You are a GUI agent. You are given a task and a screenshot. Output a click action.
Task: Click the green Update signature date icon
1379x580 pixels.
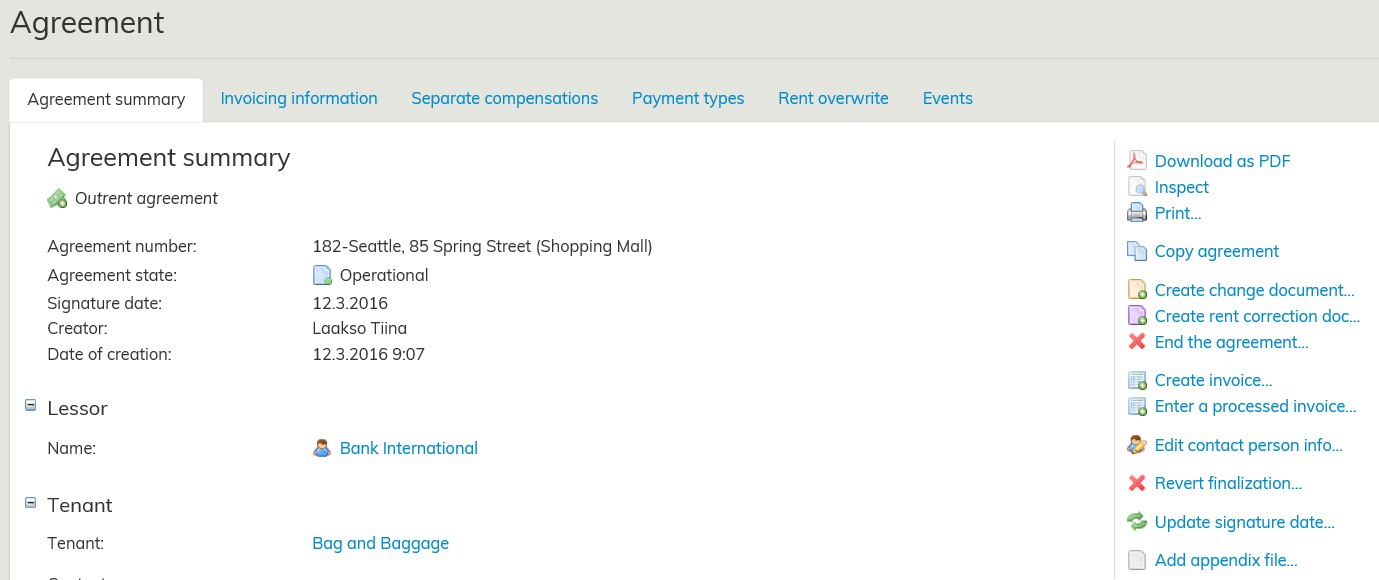[x=1137, y=522]
